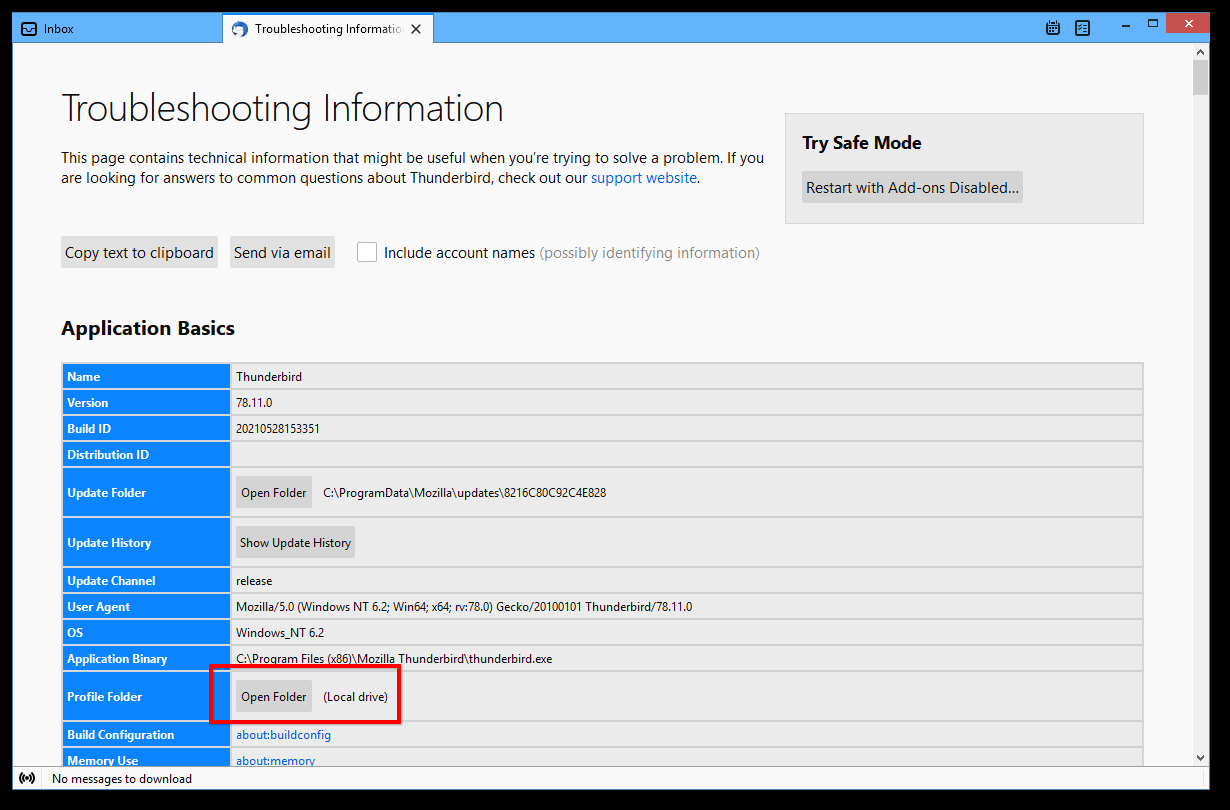Restart with Add-ons Disabled

tap(912, 188)
